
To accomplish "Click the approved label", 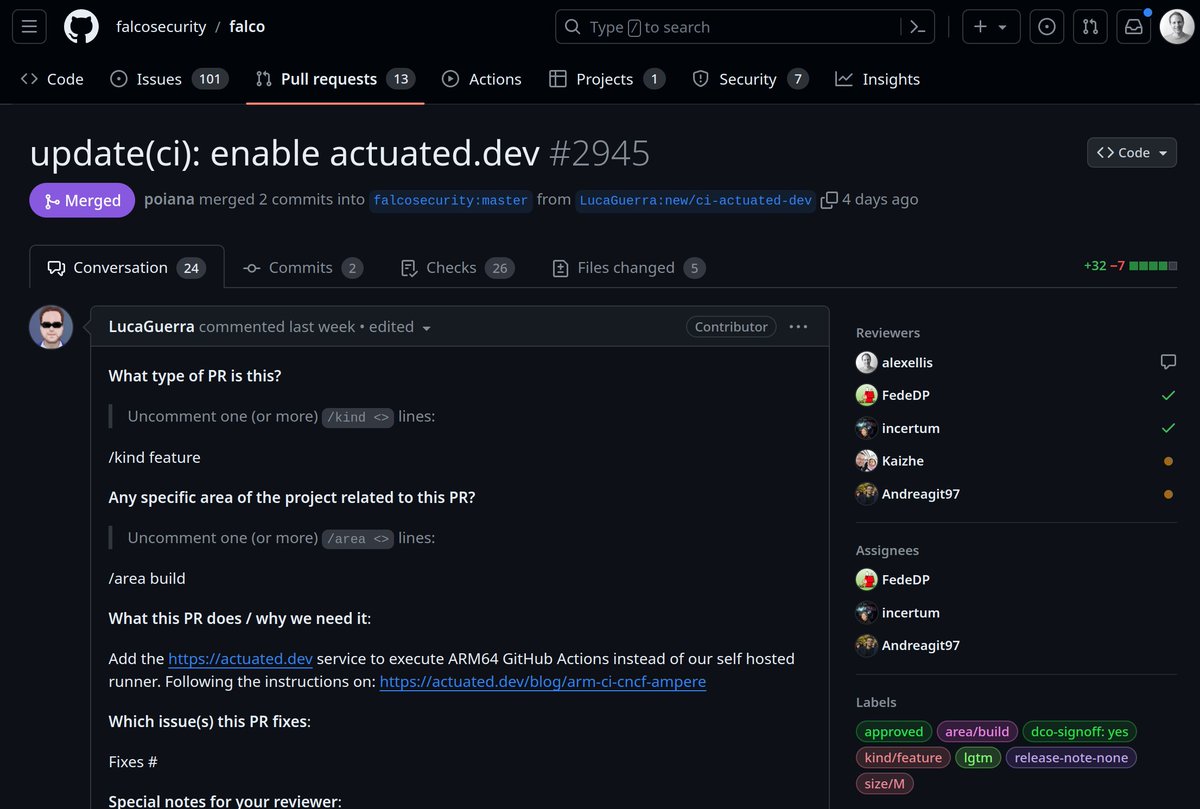I will click(894, 731).
